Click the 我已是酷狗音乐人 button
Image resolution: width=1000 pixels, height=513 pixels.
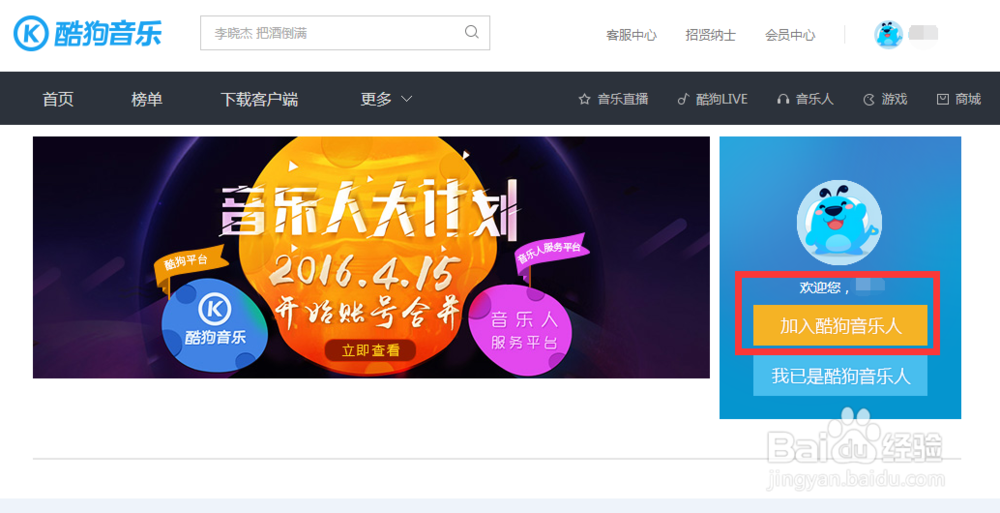pos(840,376)
